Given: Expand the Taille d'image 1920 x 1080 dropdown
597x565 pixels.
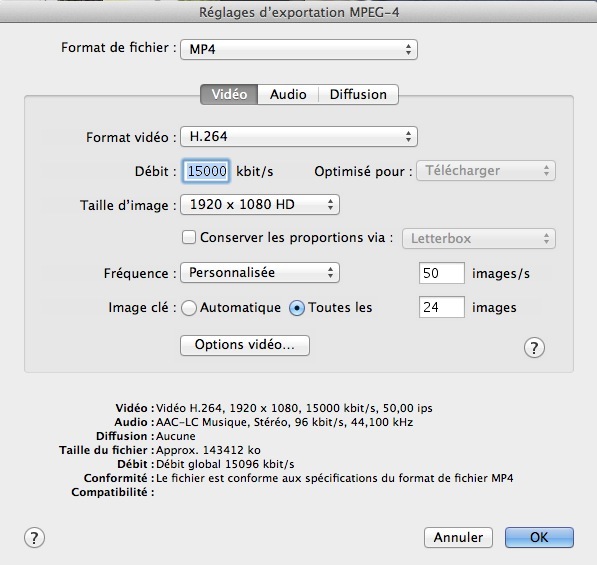Looking at the screenshot, I should tap(260, 205).
